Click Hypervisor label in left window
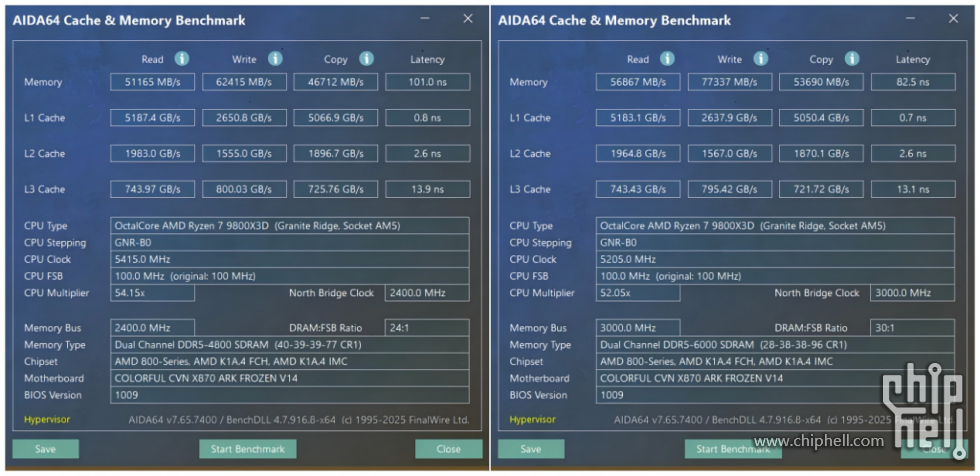Screen dimensions: 980x476 (x=47, y=420)
